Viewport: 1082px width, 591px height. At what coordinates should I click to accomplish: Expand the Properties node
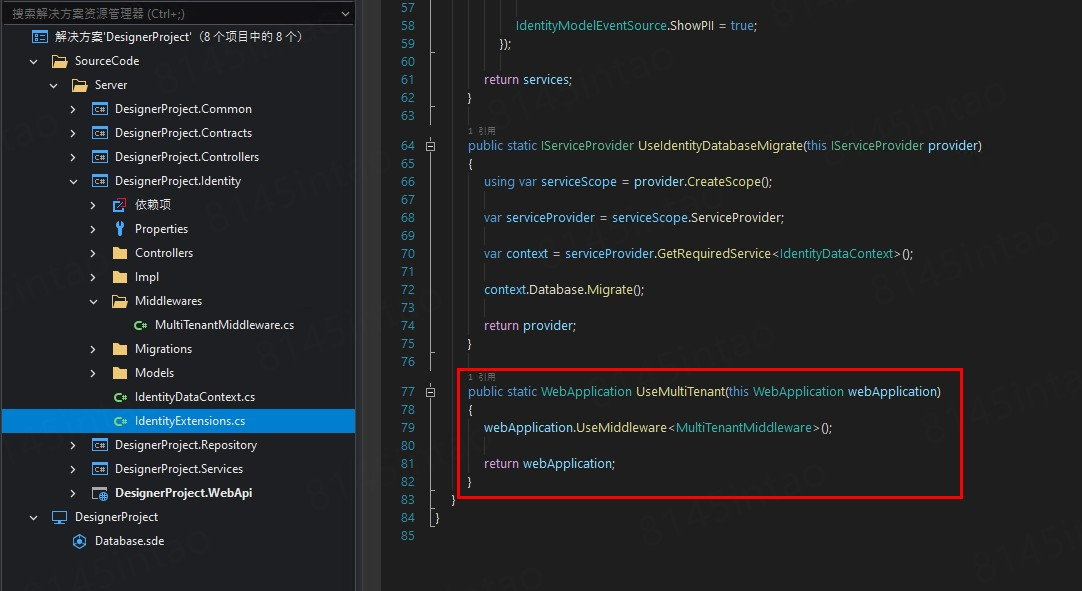pos(93,229)
